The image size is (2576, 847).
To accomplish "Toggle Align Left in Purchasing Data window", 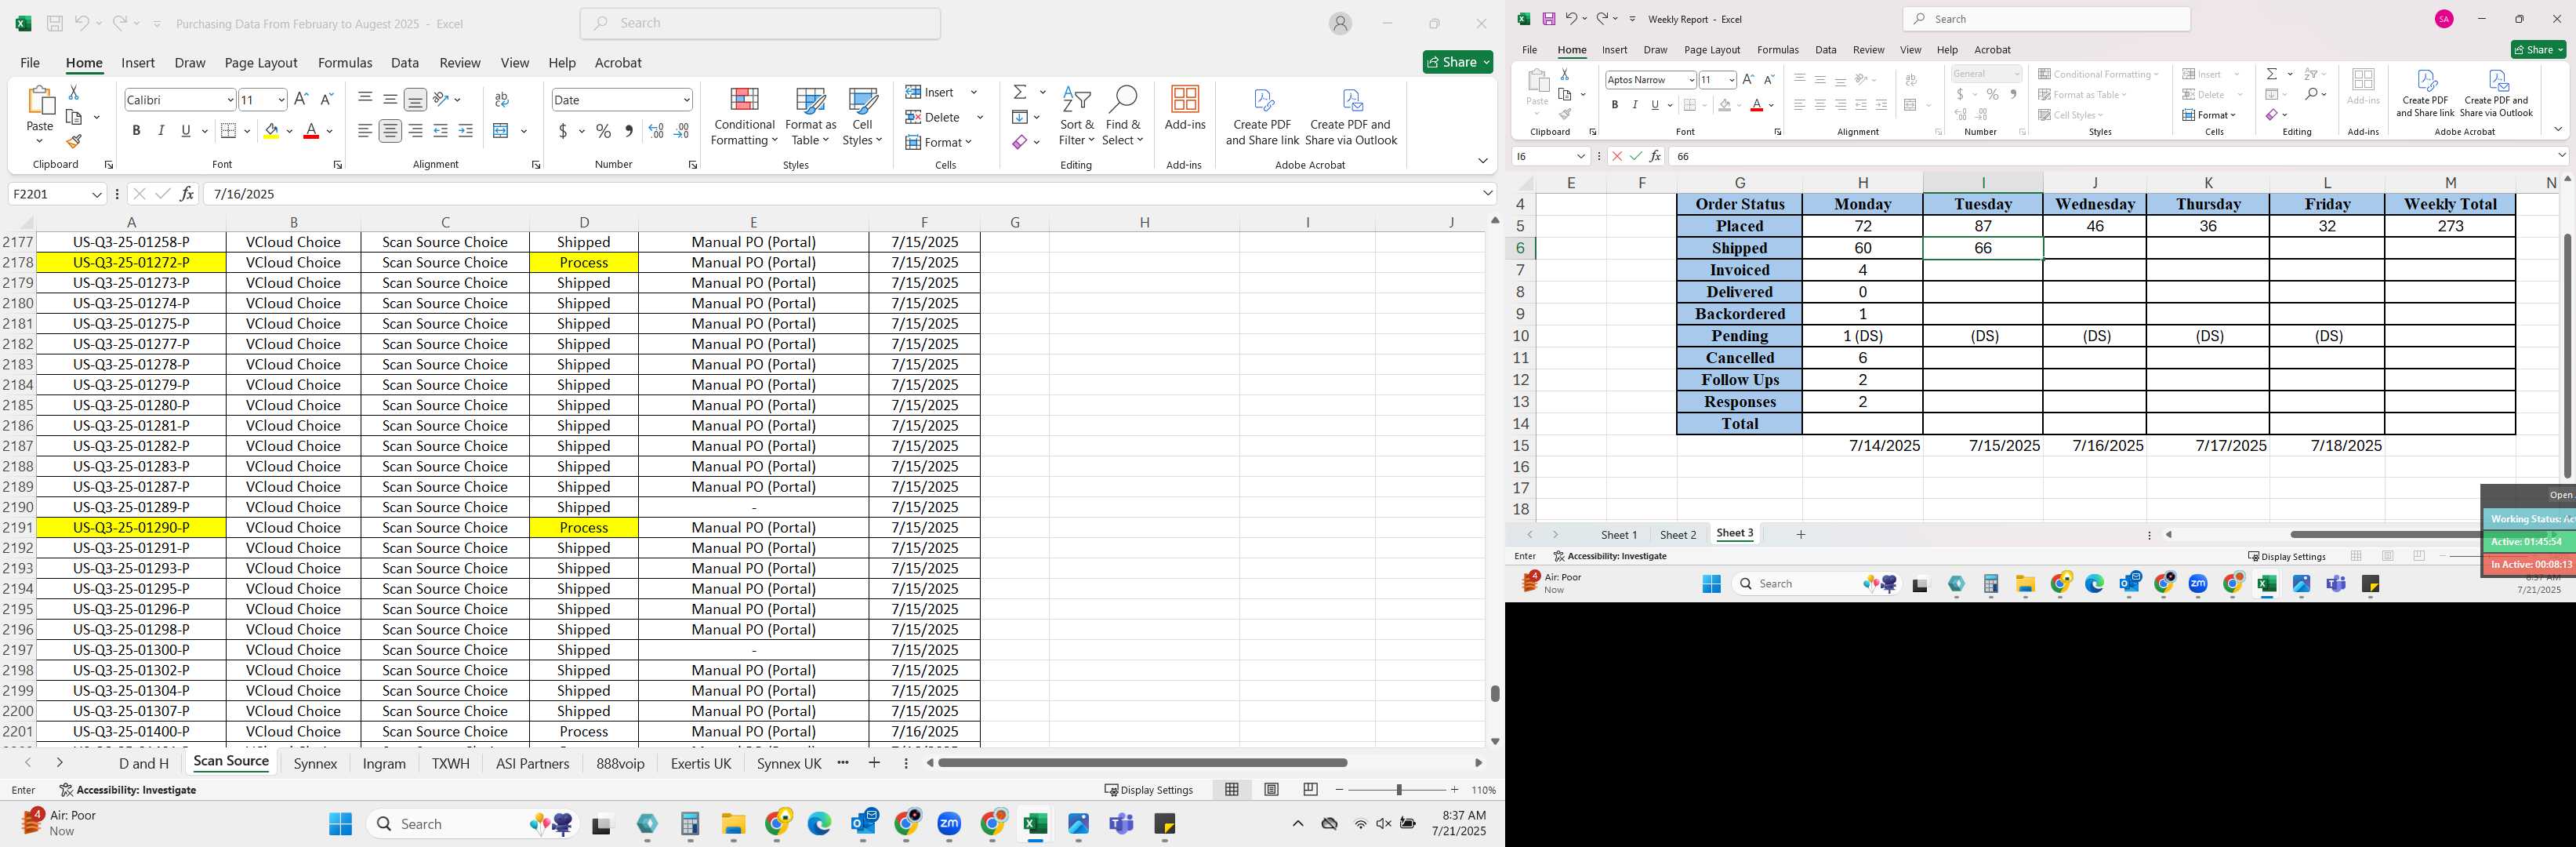I will (x=365, y=131).
